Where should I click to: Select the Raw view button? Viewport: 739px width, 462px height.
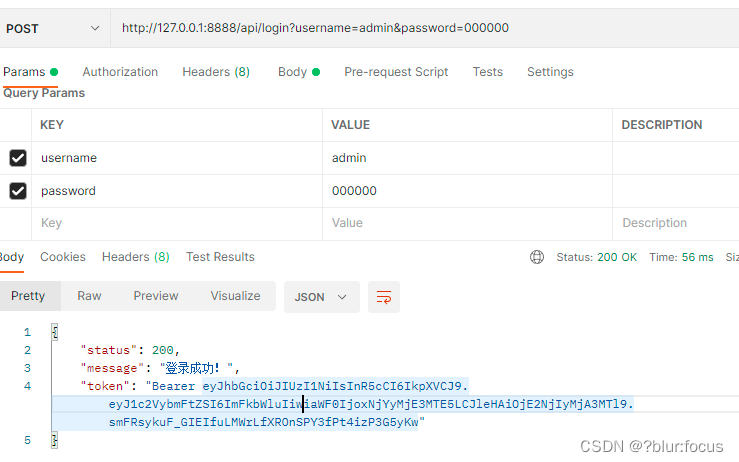(x=89, y=296)
